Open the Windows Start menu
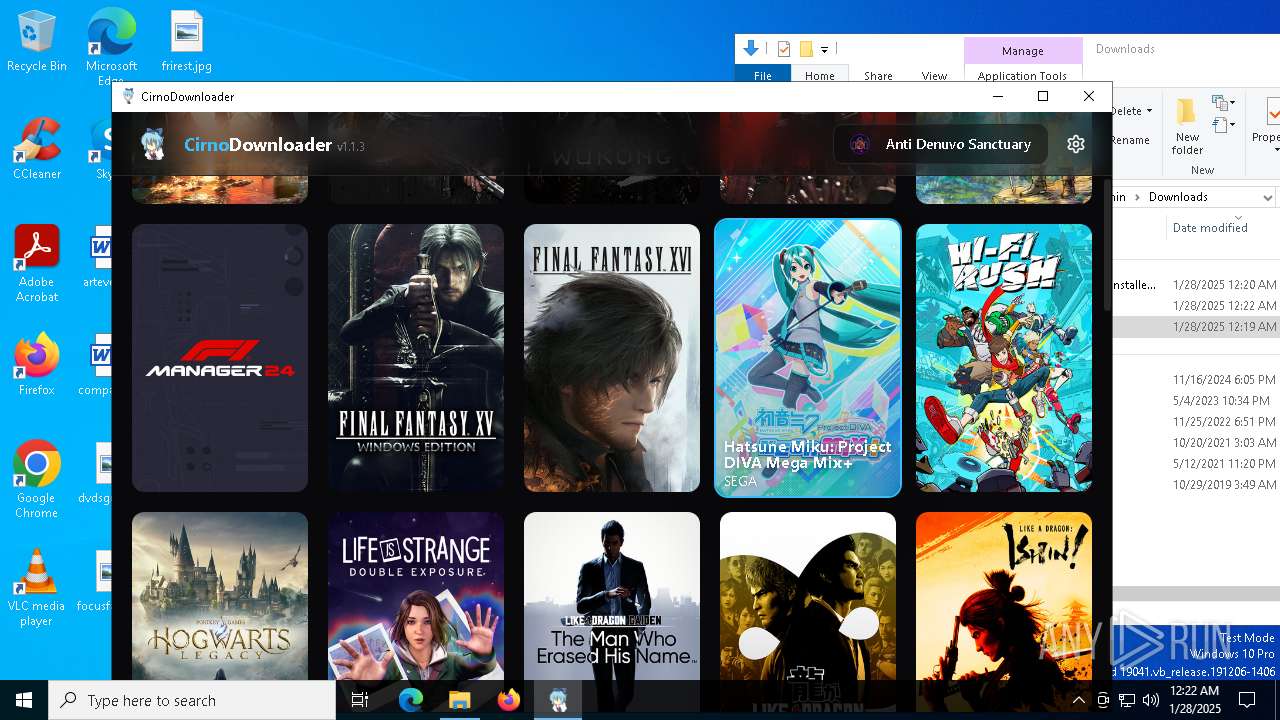 coord(24,700)
